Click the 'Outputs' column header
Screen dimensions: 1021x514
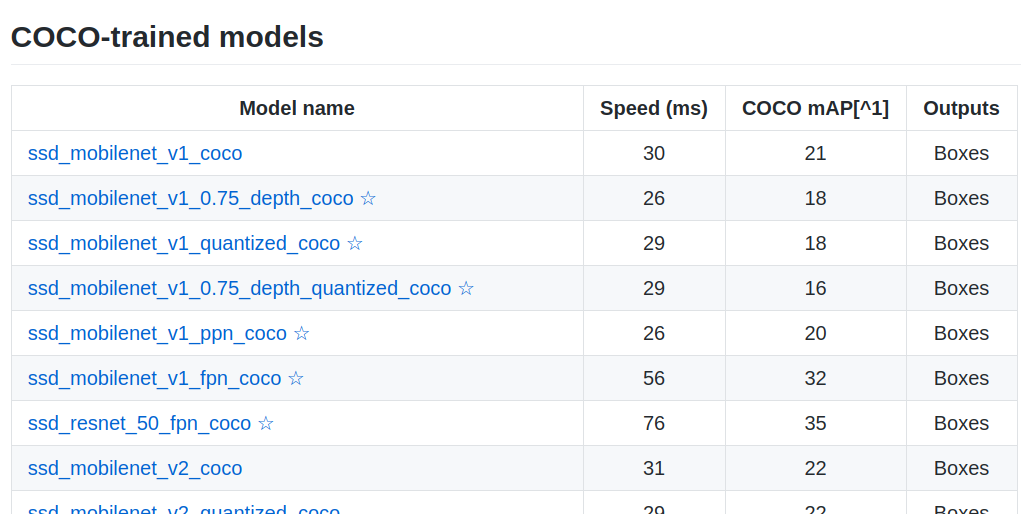(961, 108)
